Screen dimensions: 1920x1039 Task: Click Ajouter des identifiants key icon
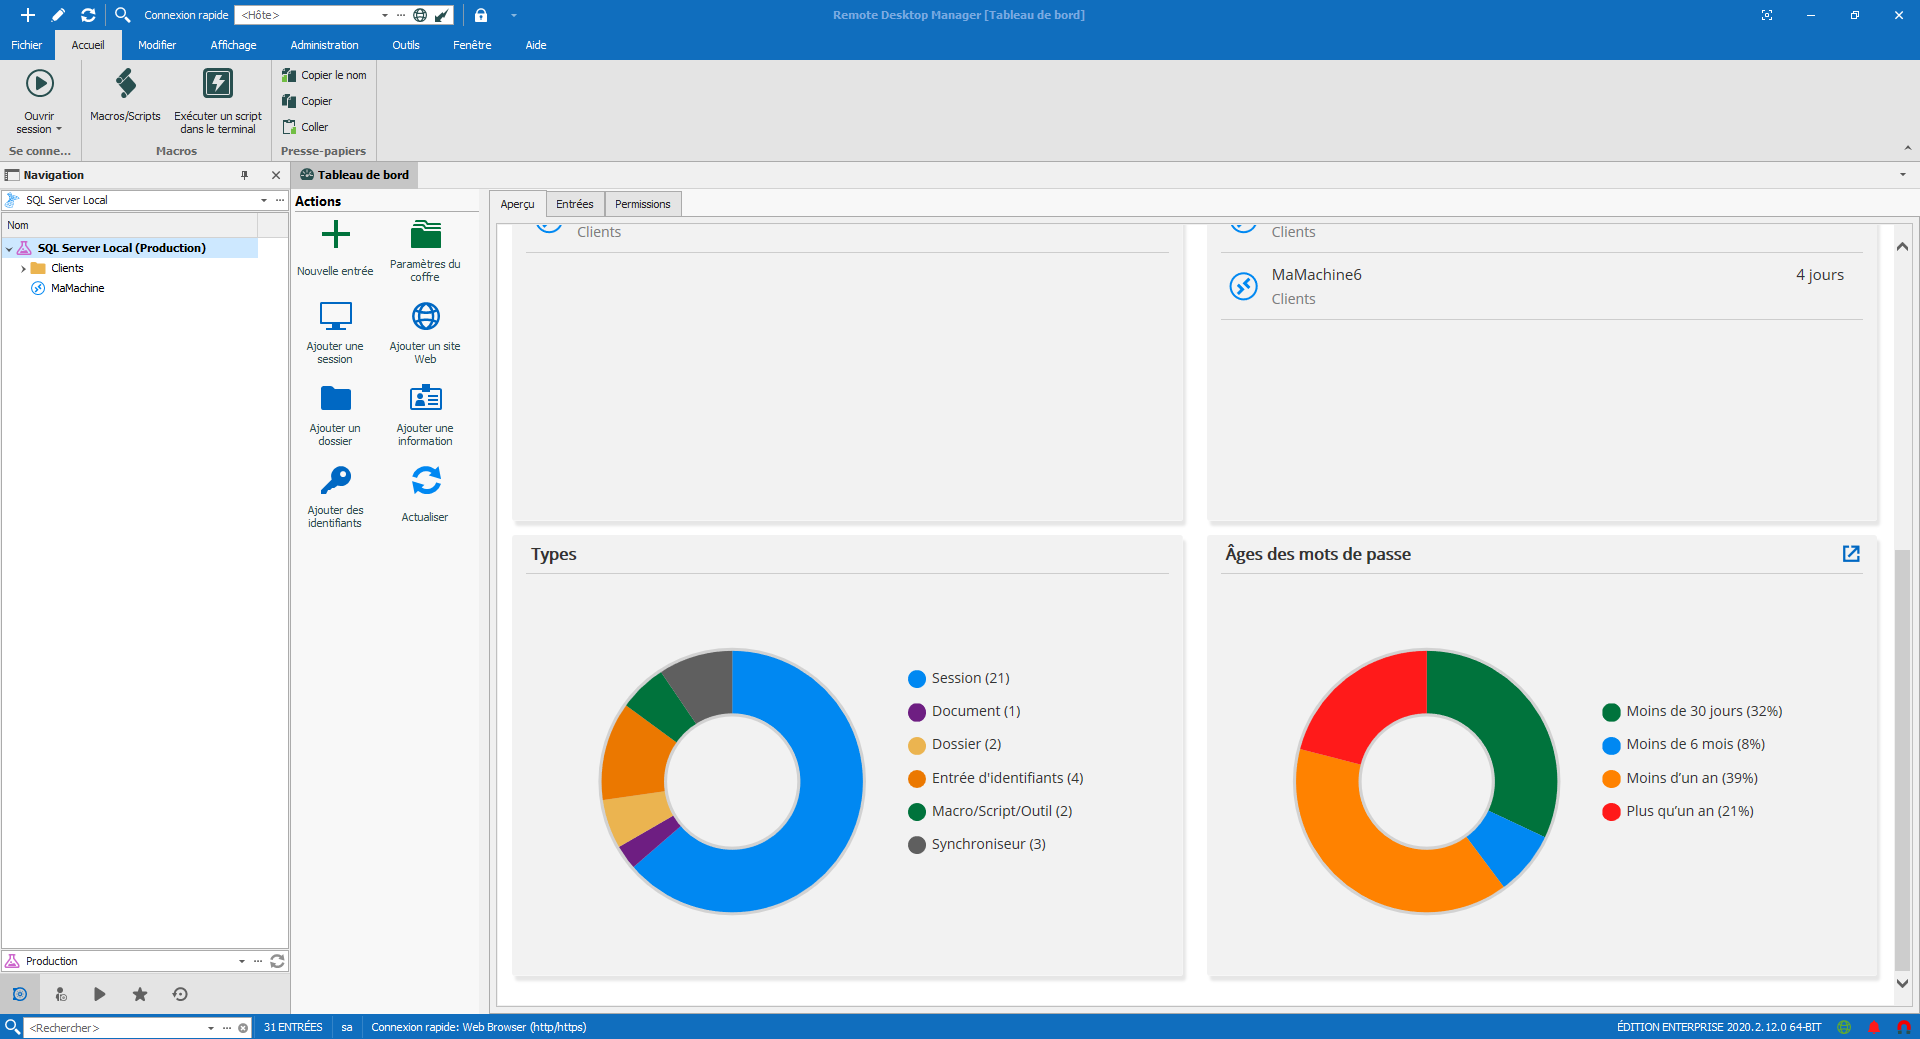335,481
